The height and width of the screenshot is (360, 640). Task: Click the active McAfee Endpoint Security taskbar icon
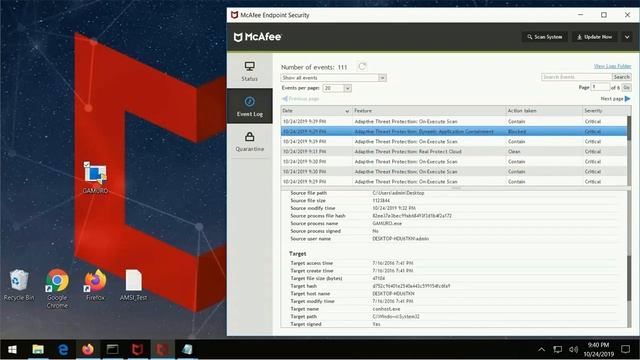162,349
